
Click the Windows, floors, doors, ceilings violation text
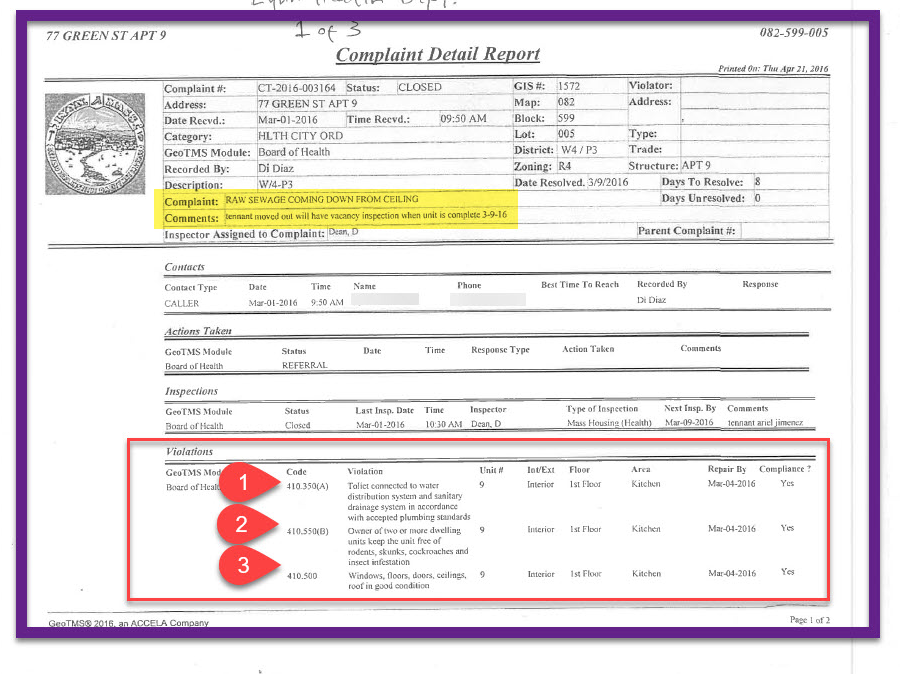tap(408, 580)
